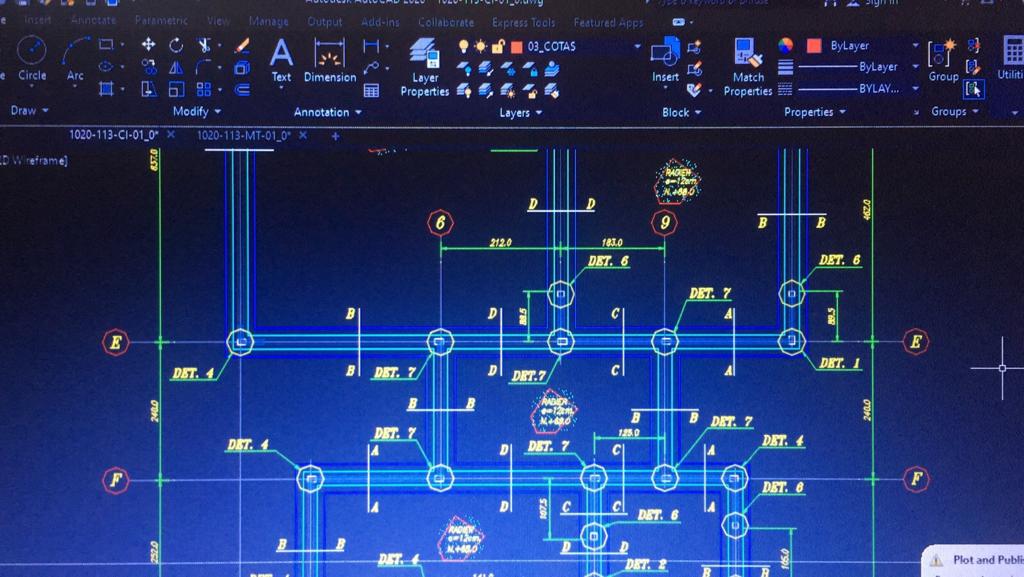Pick the Move tool in Modify panel
The width and height of the screenshot is (1024, 577).
tap(148, 44)
